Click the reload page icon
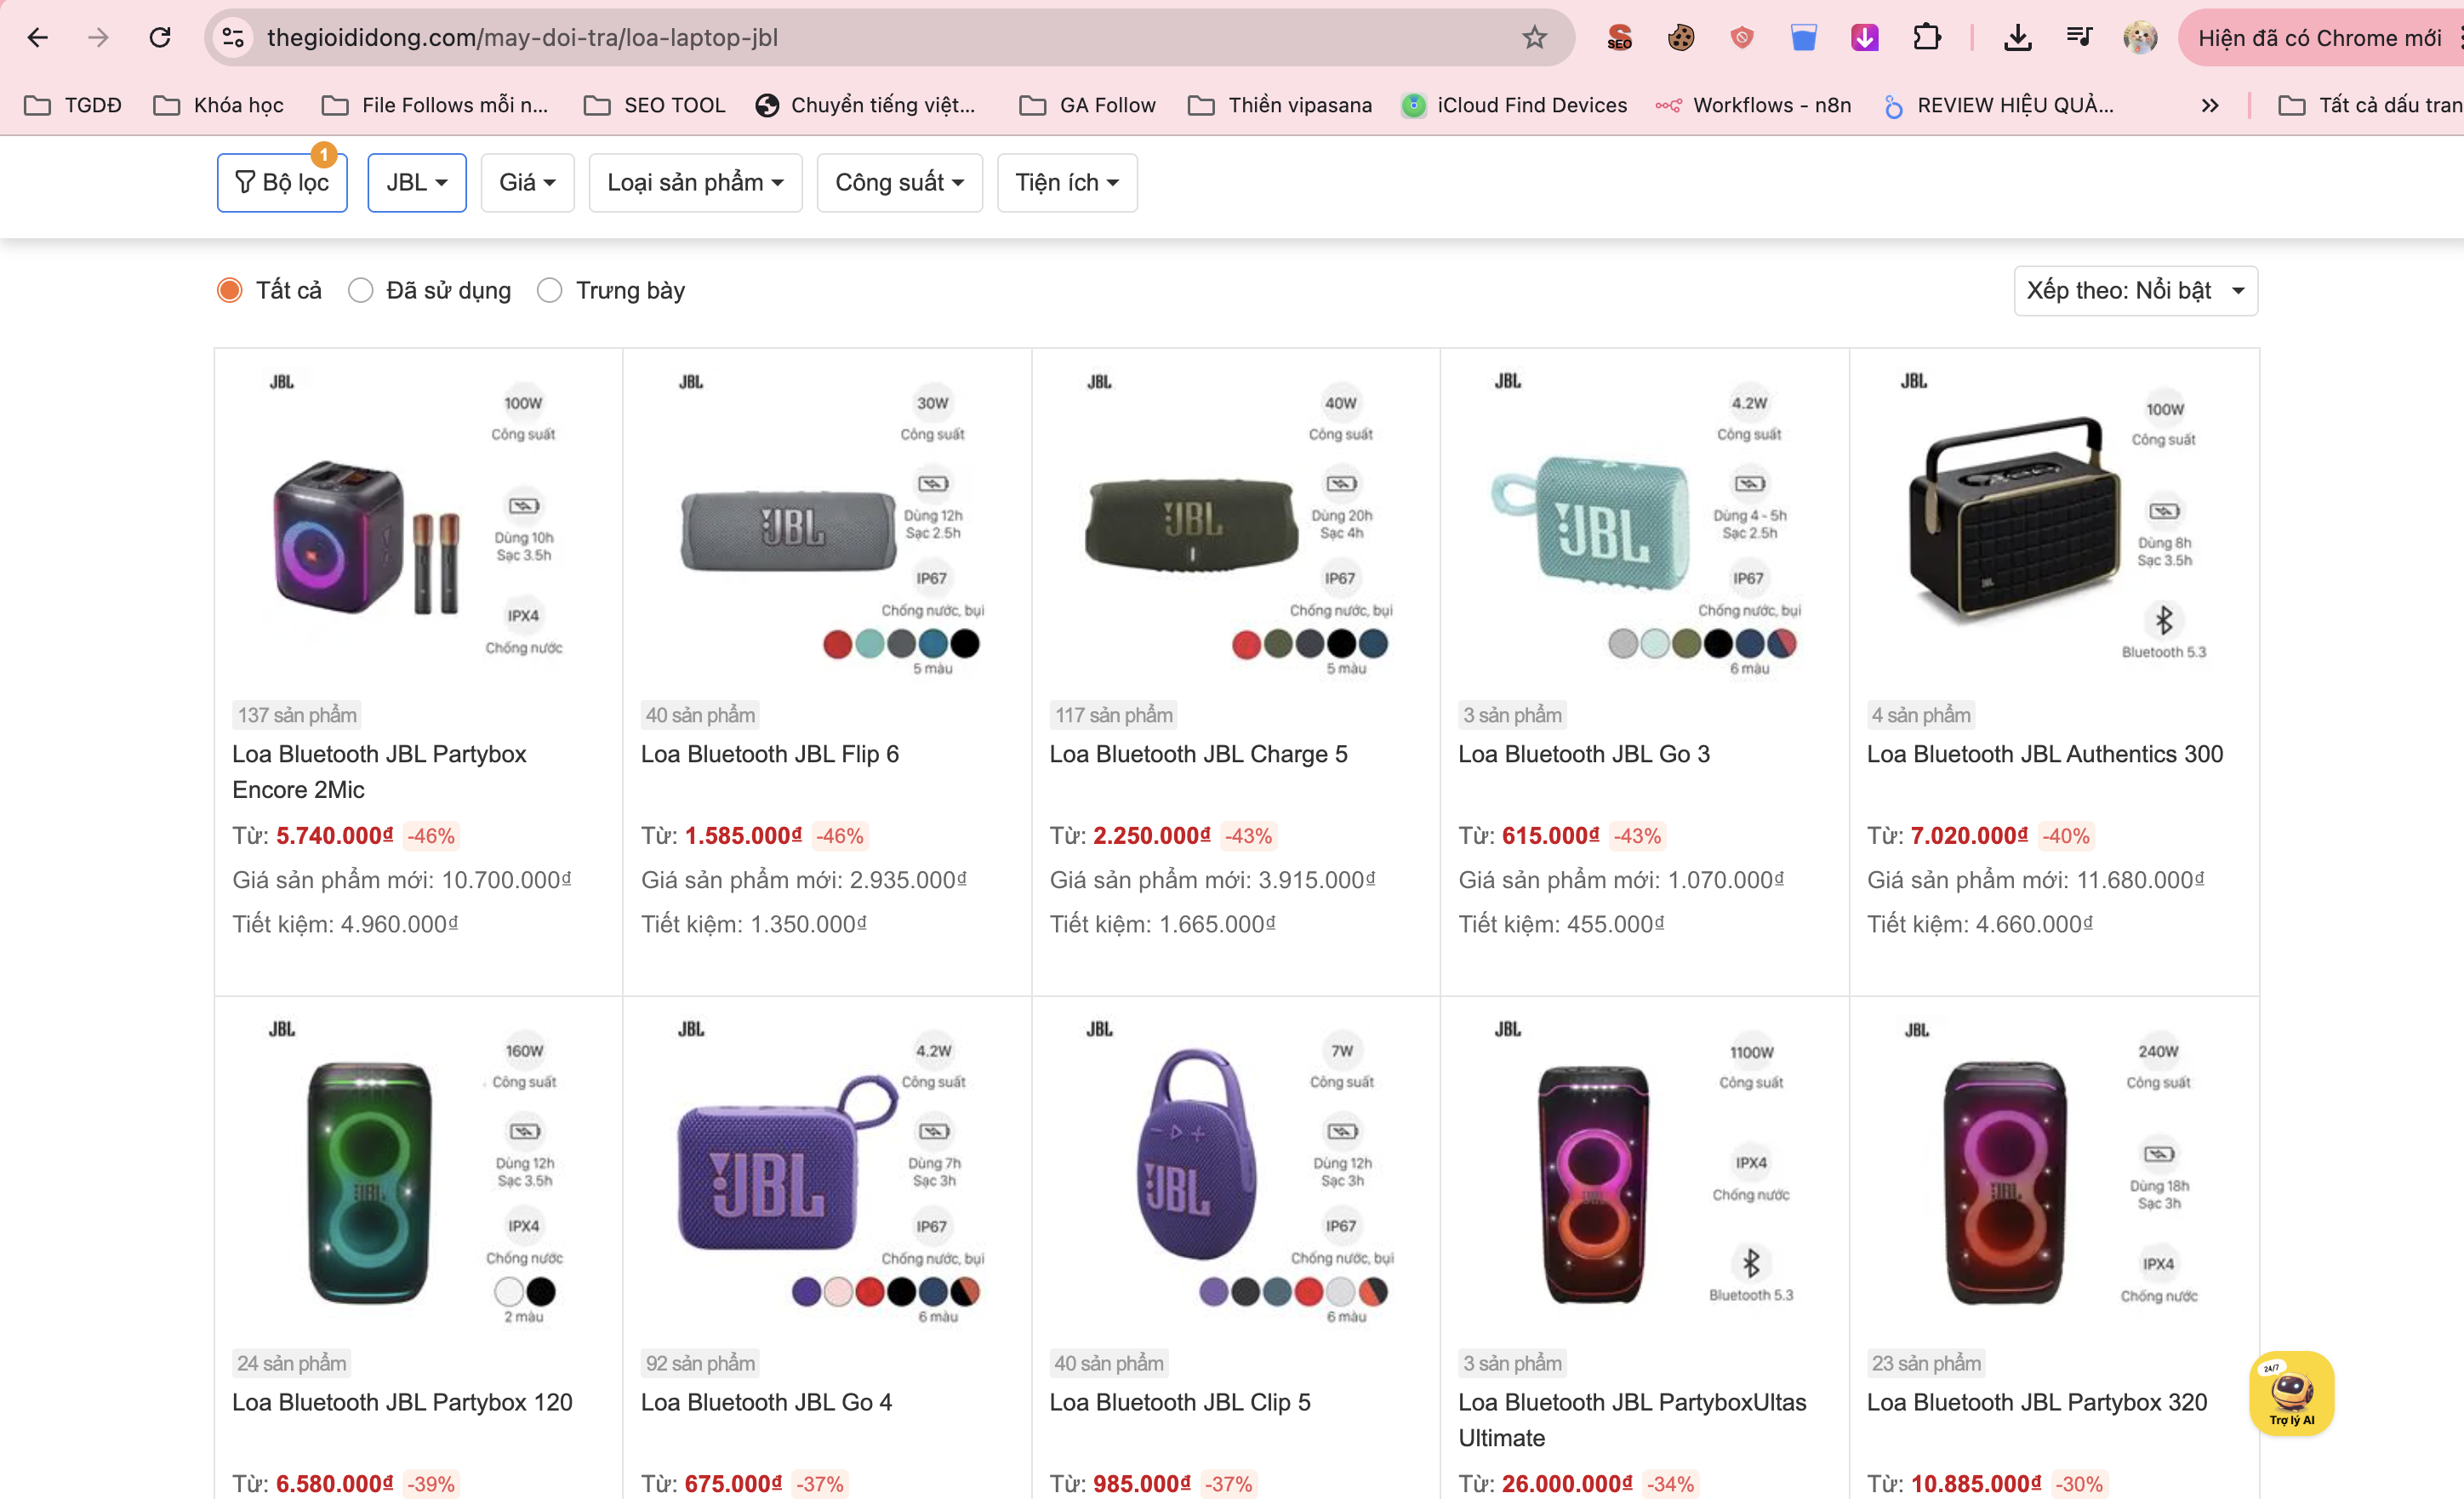The height and width of the screenshot is (1499, 2464). (160, 37)
